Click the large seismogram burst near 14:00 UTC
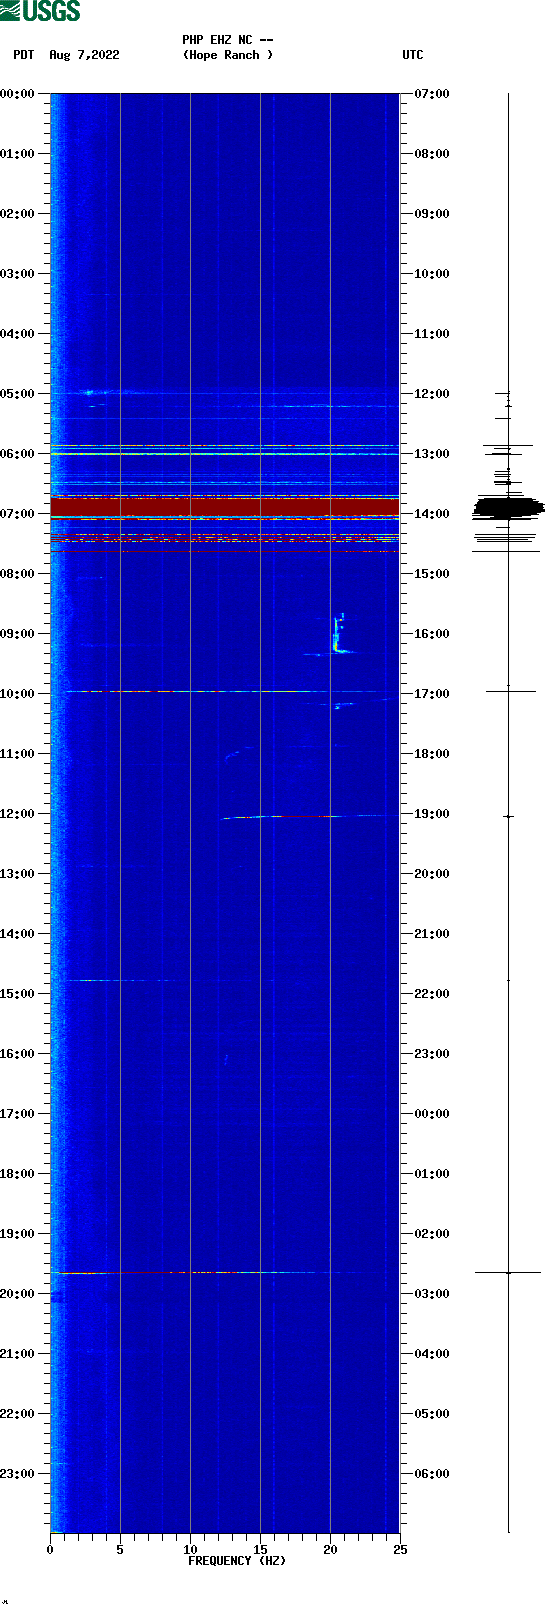 (508, 507)
